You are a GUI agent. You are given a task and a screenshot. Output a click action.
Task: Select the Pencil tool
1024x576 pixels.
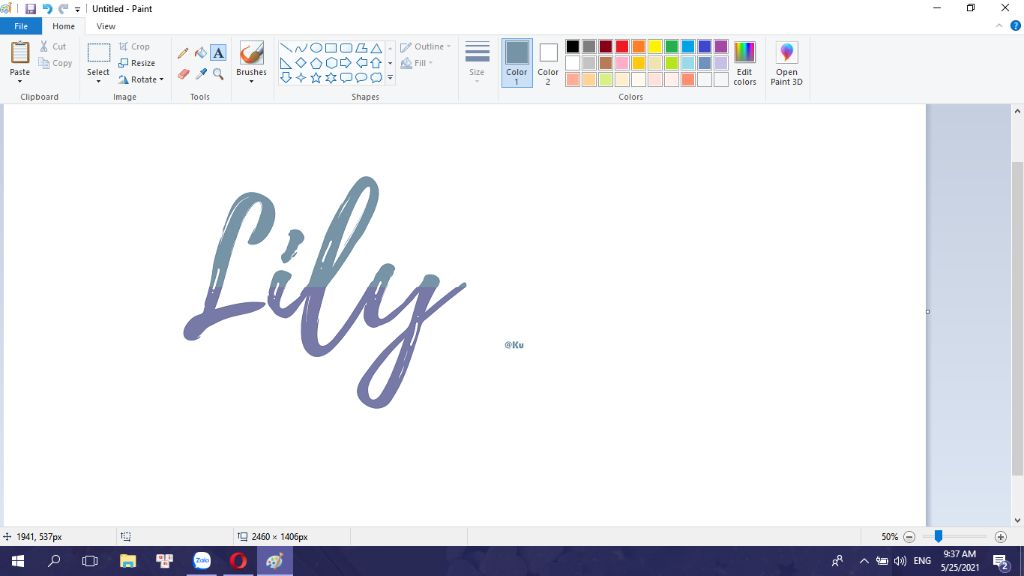[183, 53]
